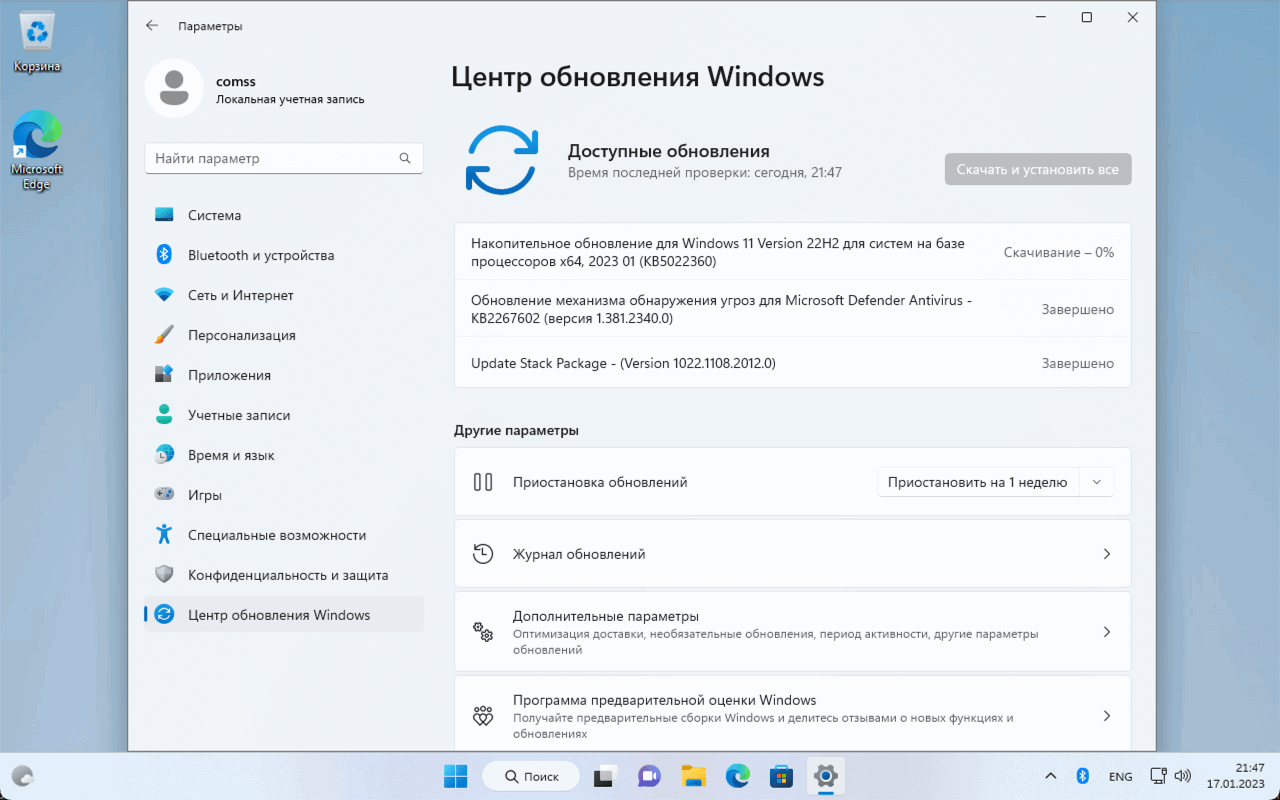Click the Settings gear on the taskbar
The image size is (1280, 800).
825,776
